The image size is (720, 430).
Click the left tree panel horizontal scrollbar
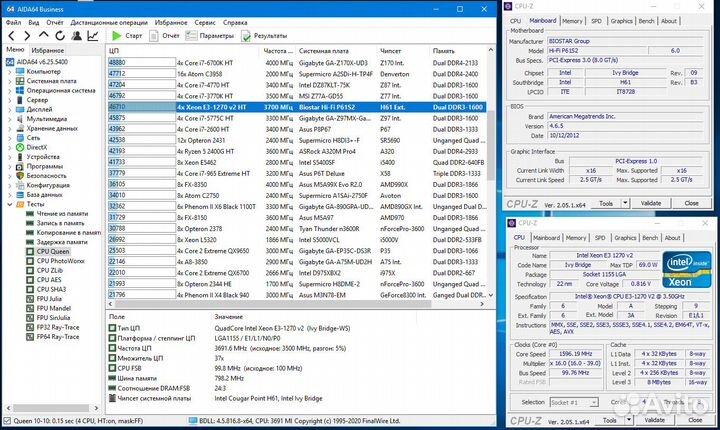[x=51, y=408]
